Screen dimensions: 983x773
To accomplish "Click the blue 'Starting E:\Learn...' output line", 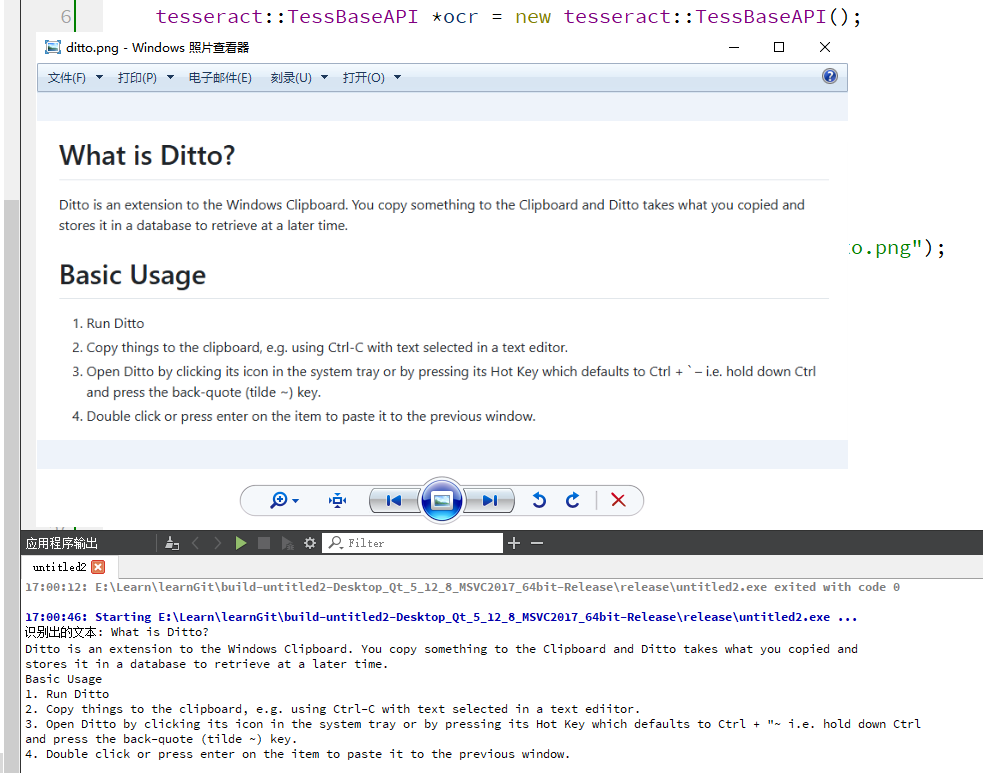I will [441, 617].
